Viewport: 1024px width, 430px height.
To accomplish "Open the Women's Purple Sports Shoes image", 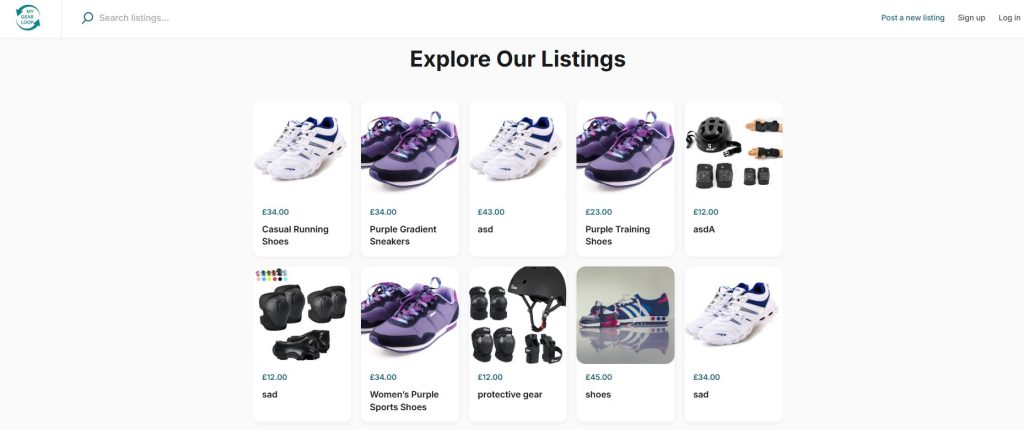I will click(410, 315).
